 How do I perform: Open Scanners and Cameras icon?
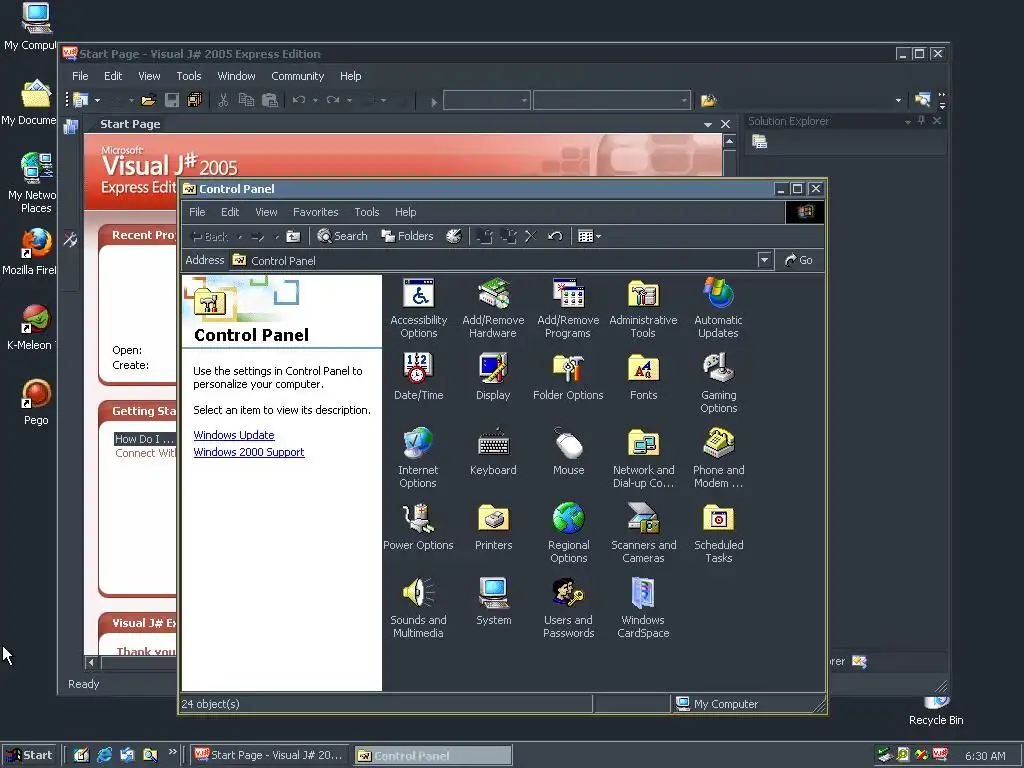(643, 533)
